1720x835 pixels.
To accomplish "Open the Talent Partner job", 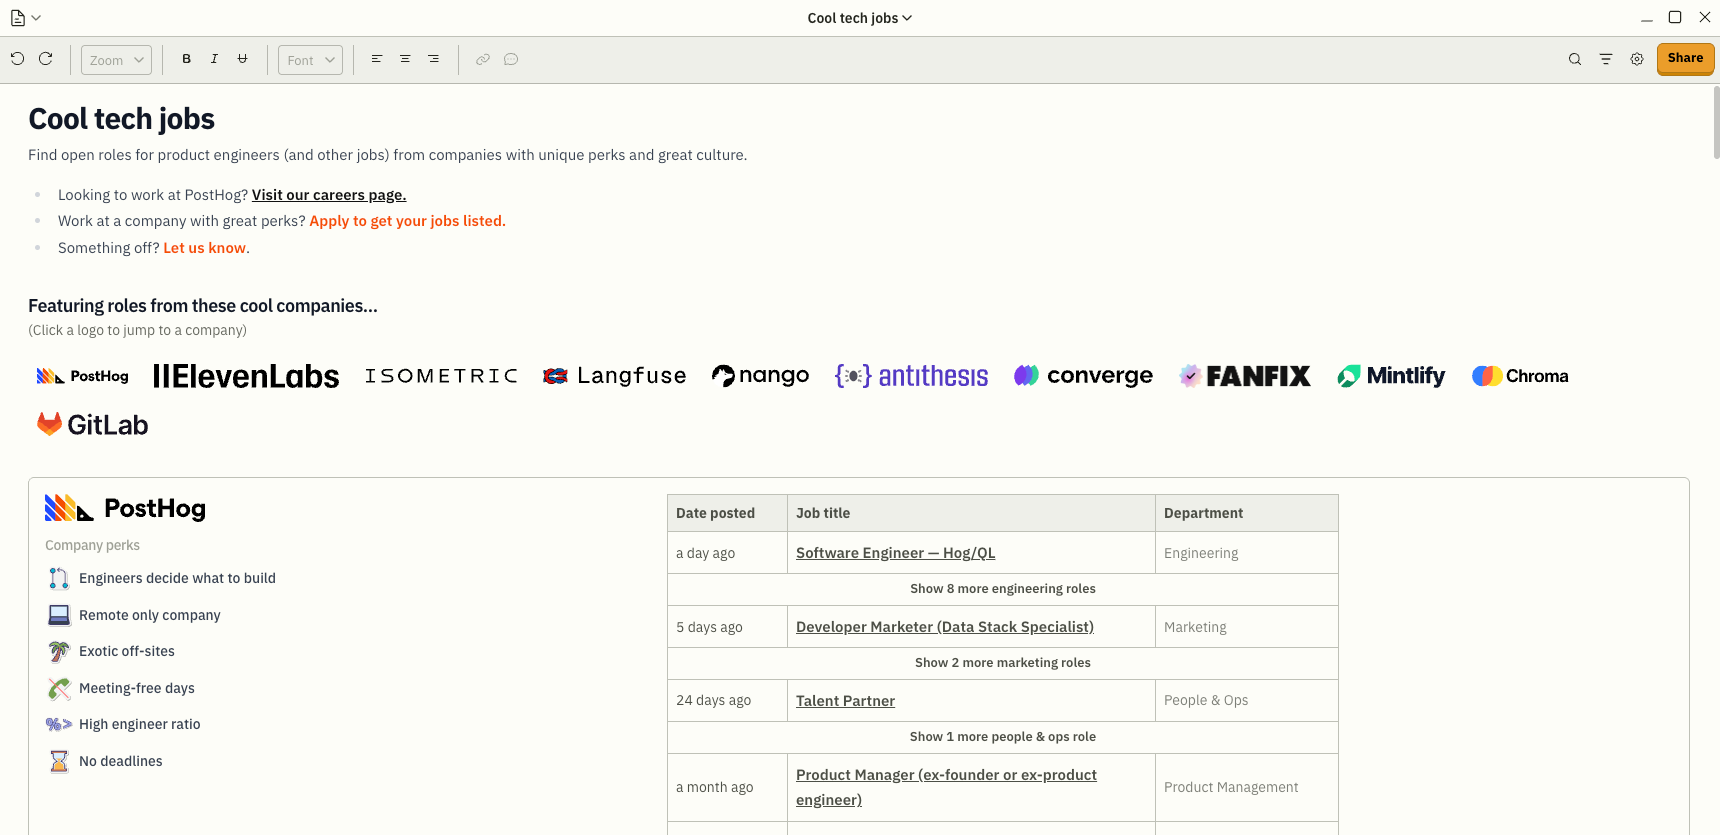I will (845, 701).
